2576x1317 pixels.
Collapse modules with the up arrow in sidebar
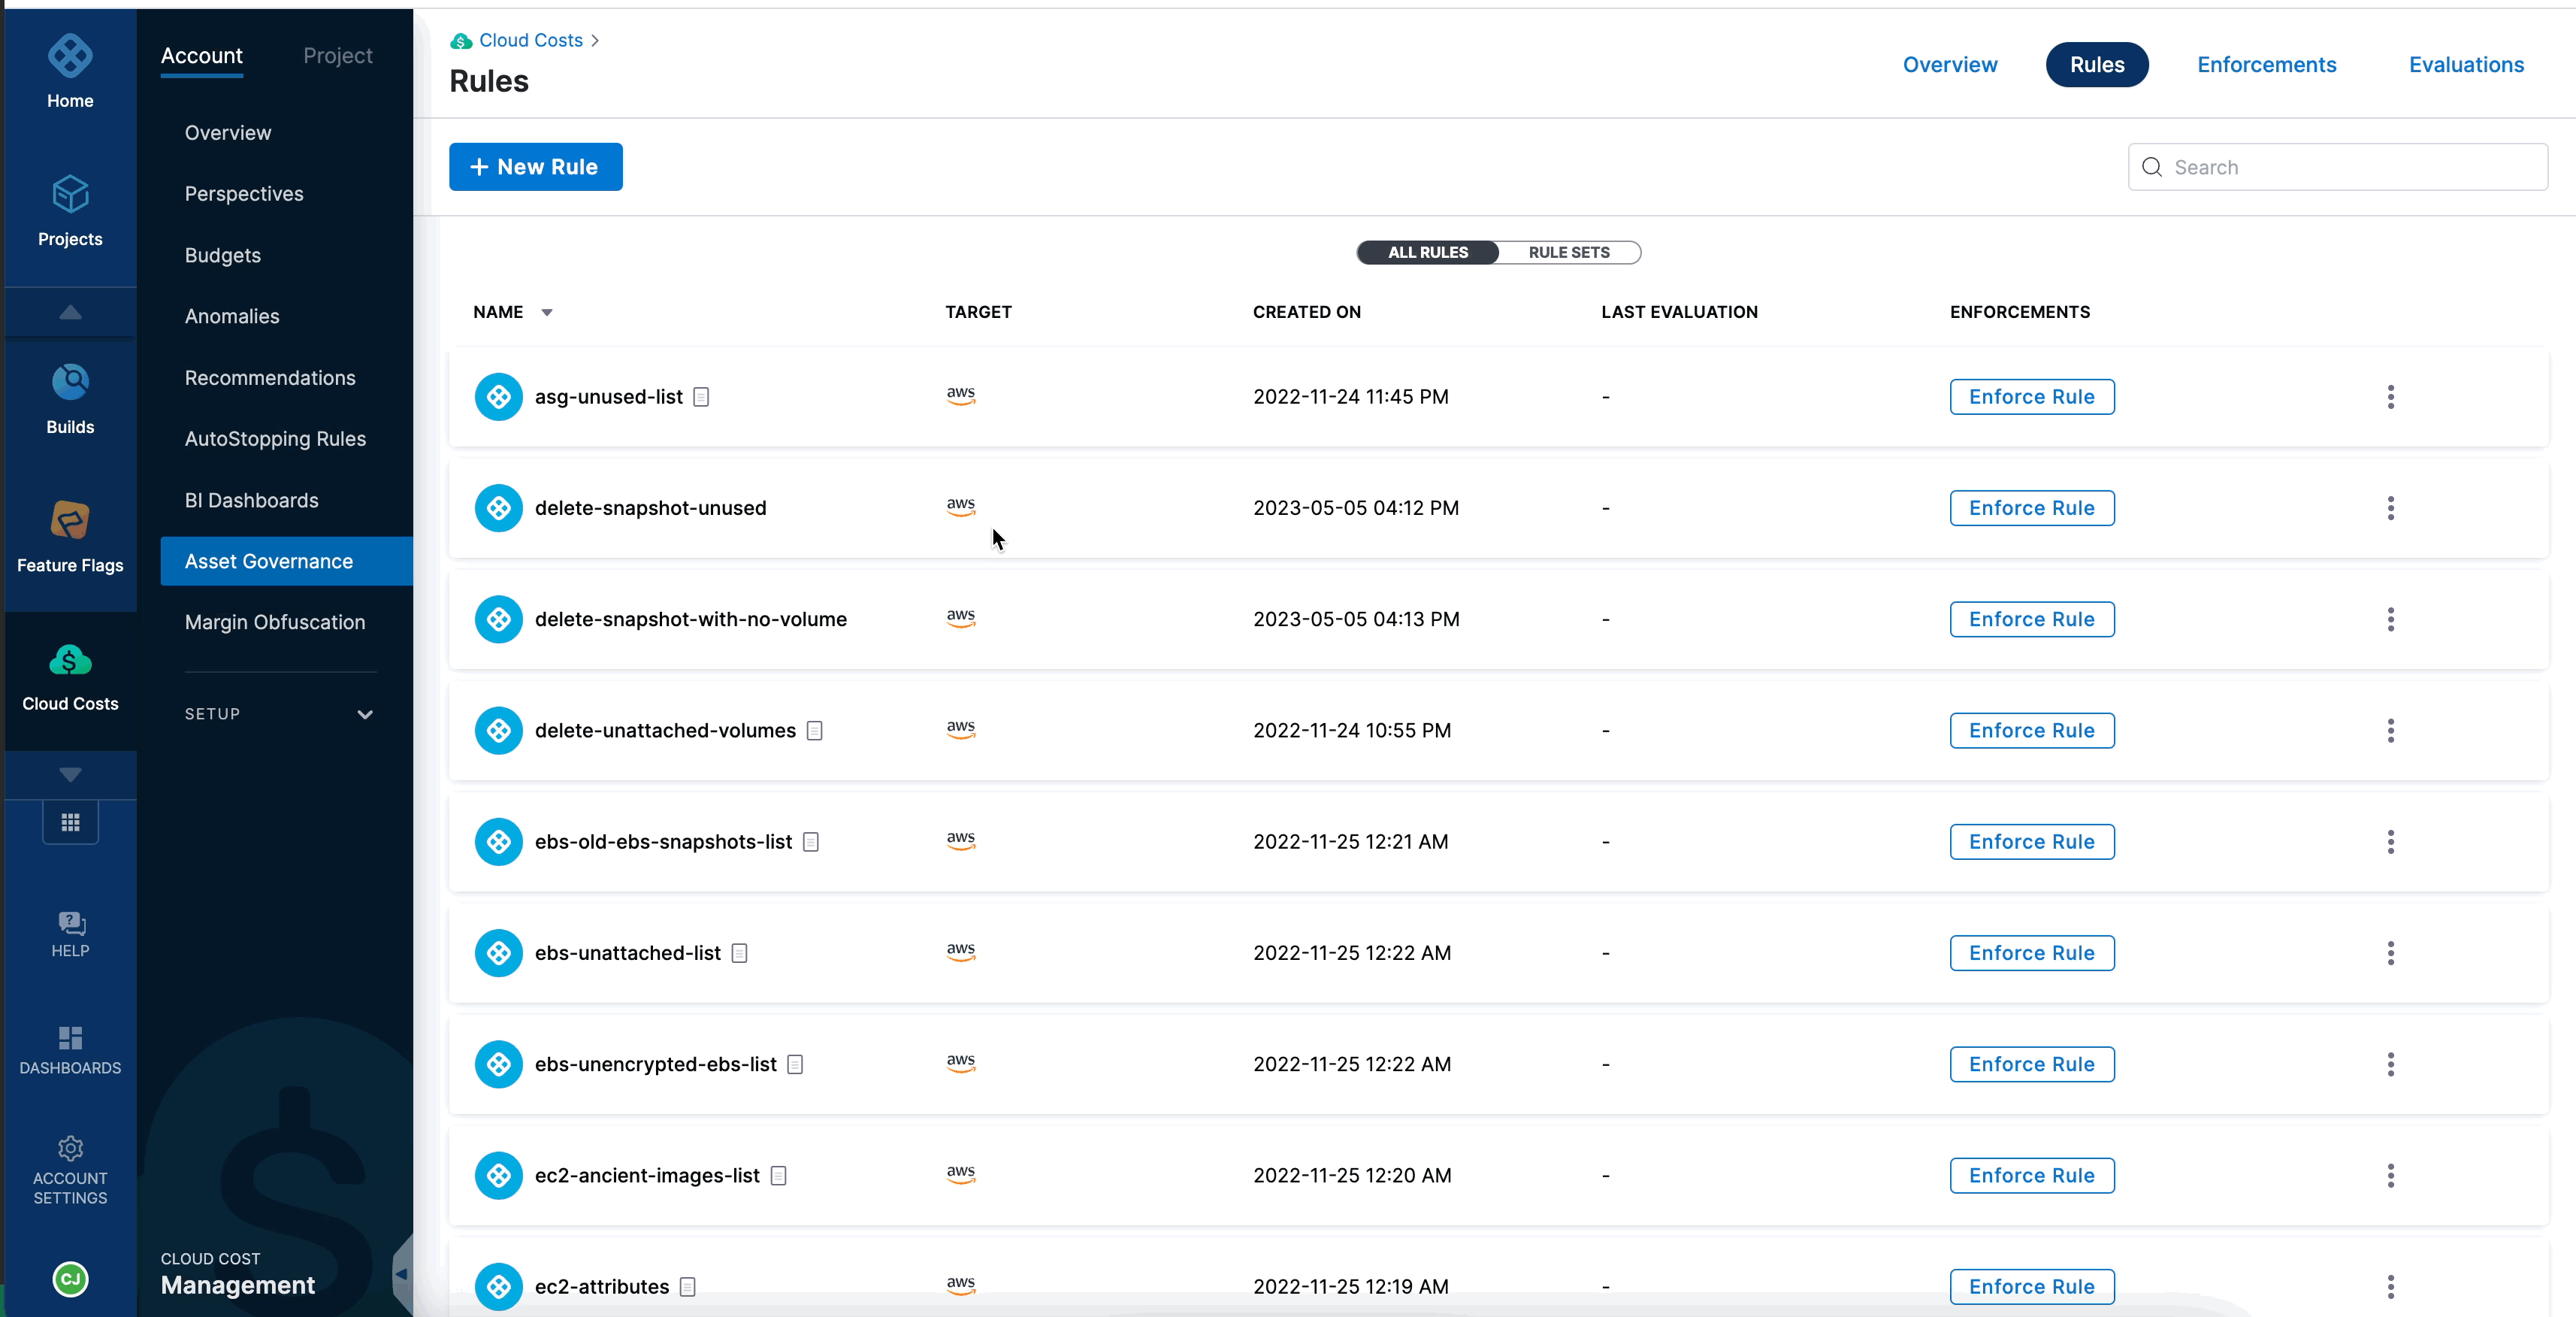tap(70, 313)
